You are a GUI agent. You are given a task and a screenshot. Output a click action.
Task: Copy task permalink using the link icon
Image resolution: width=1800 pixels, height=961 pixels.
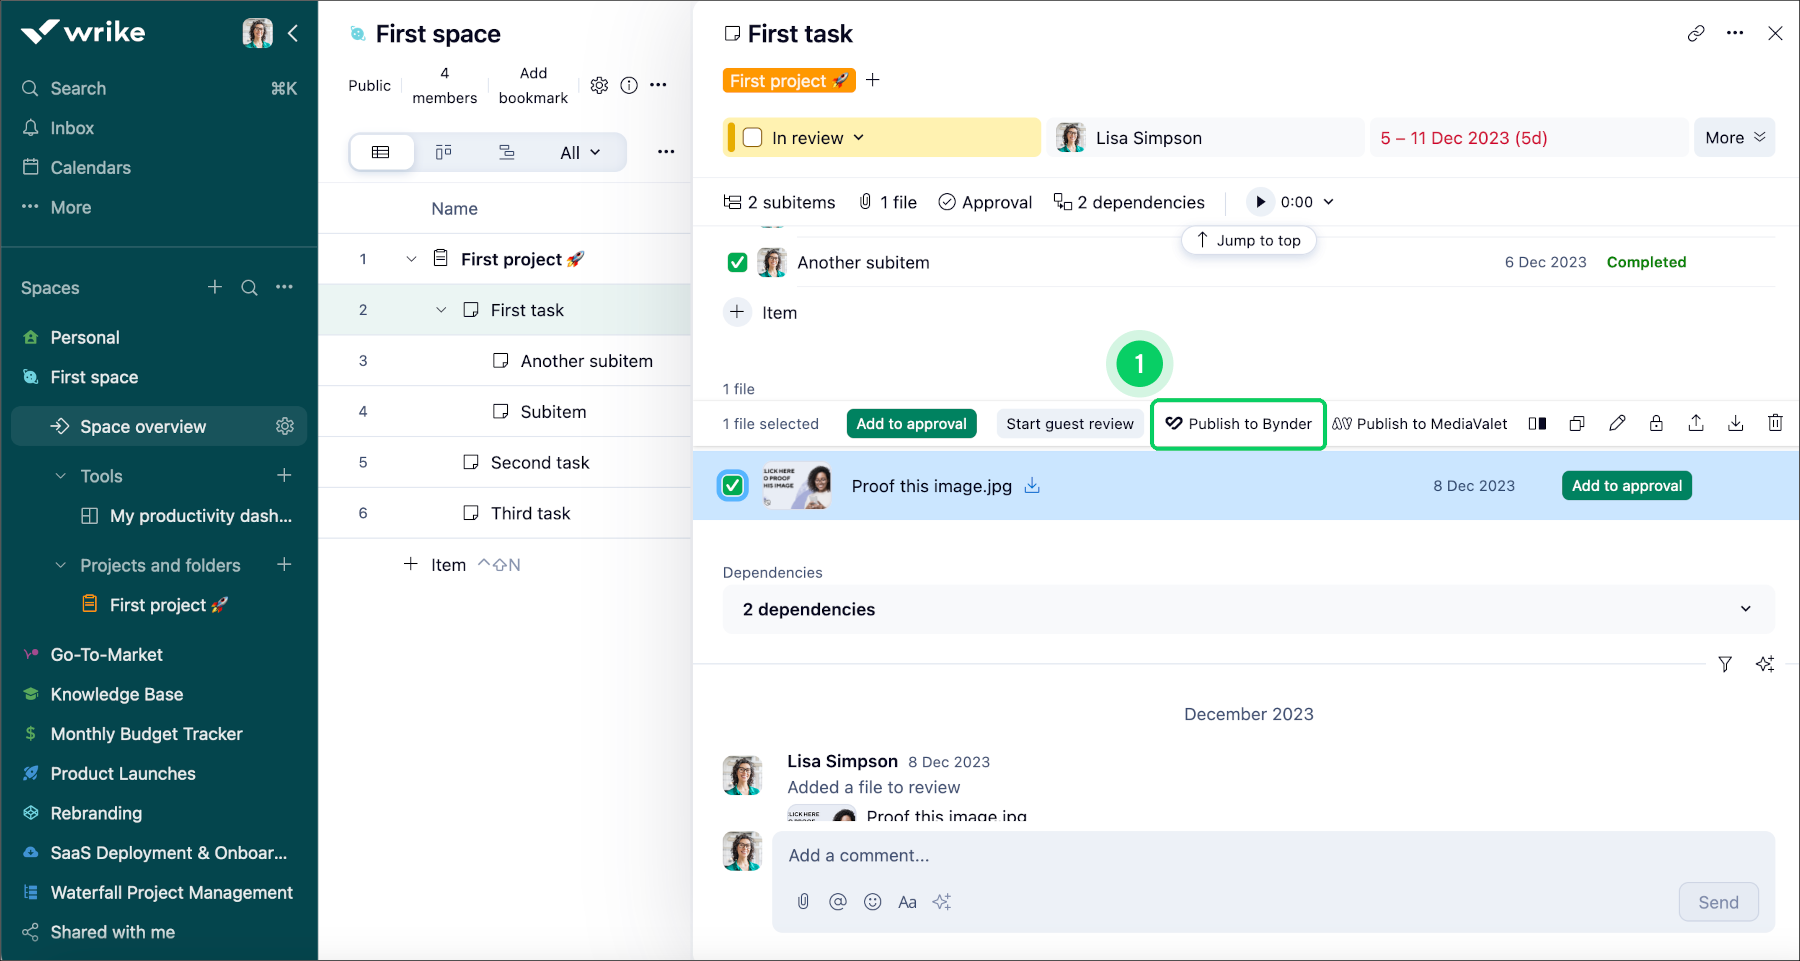click(x=1696, y=33)
